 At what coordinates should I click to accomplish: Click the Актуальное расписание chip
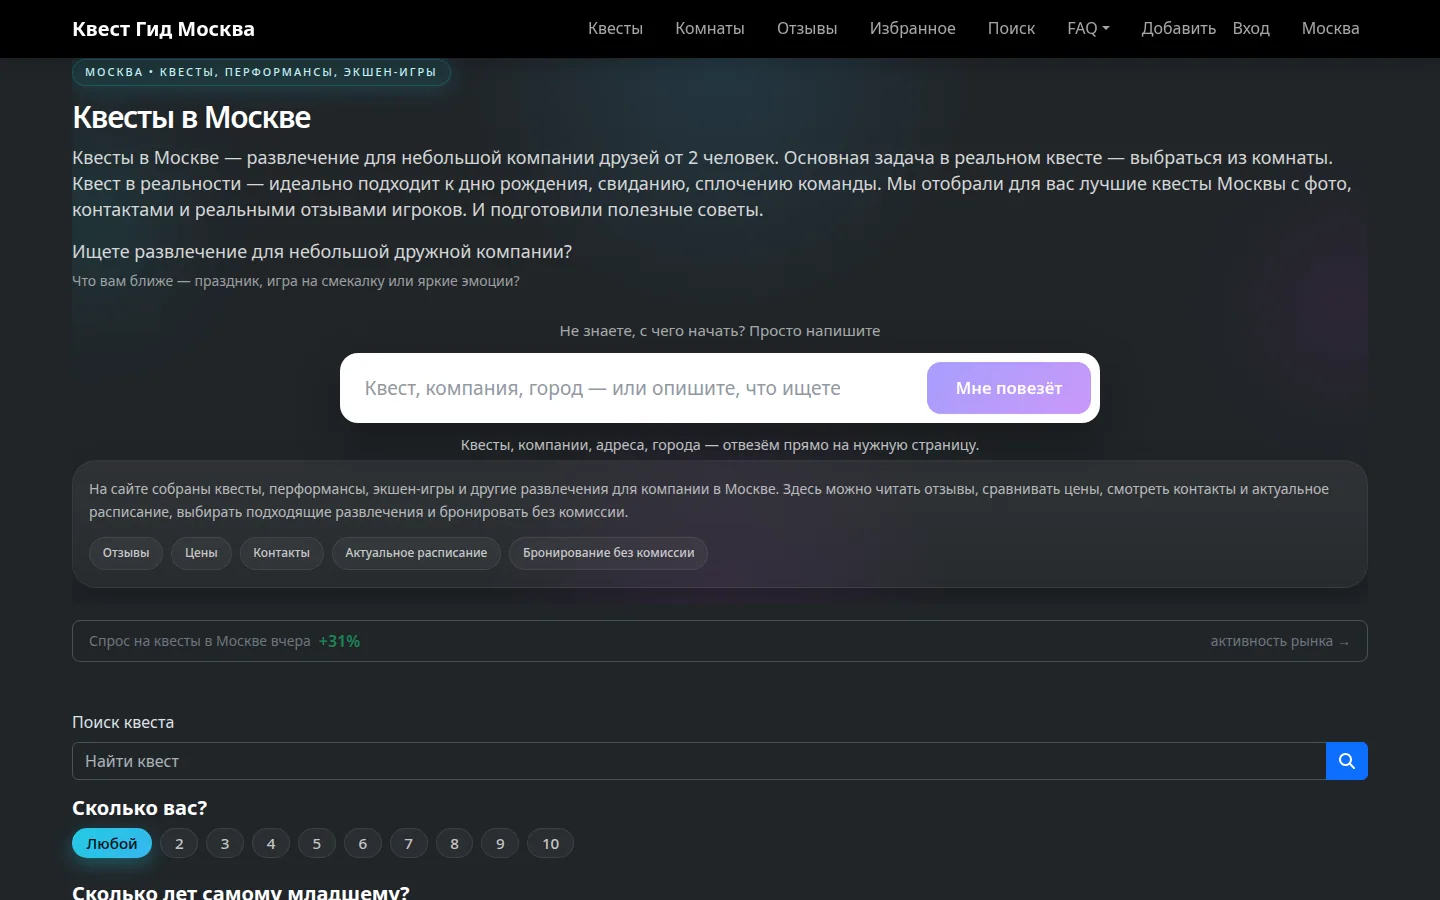pyautogui.click(x=416, y=553)
